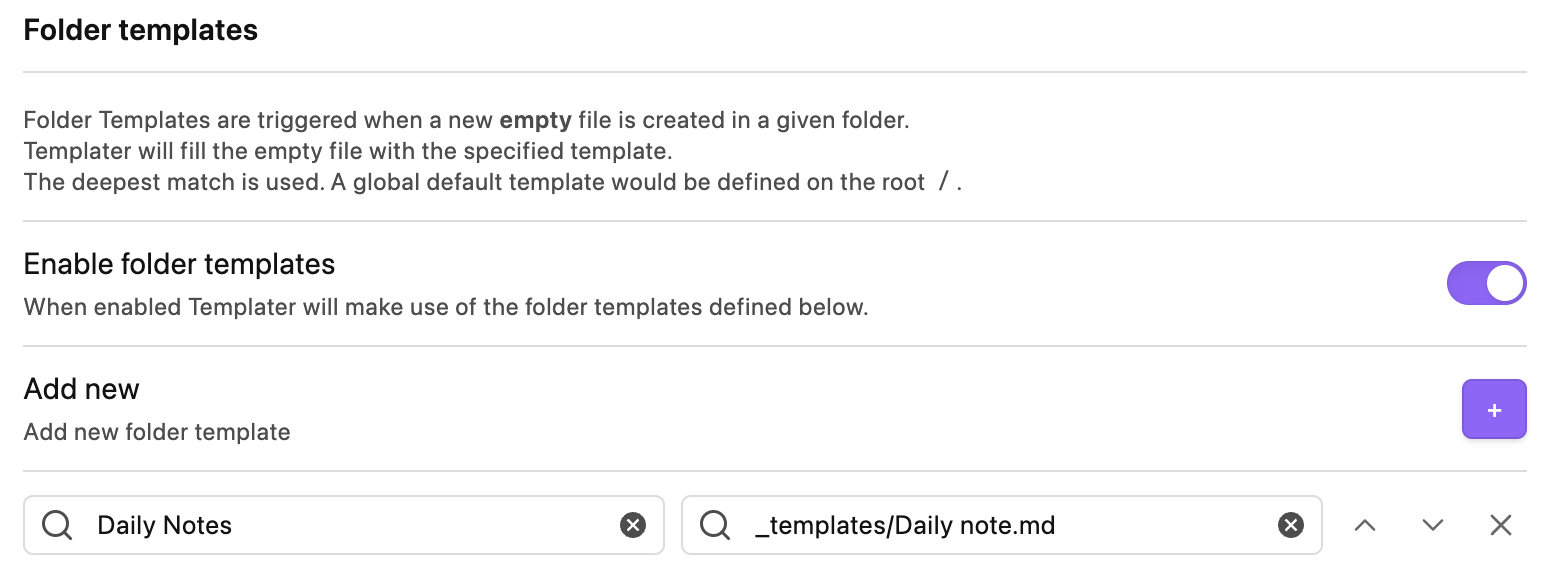Click the plus button to add folder template
Screen dimensions: 1558x584
pyautogui.click(x=1494, y=409)
